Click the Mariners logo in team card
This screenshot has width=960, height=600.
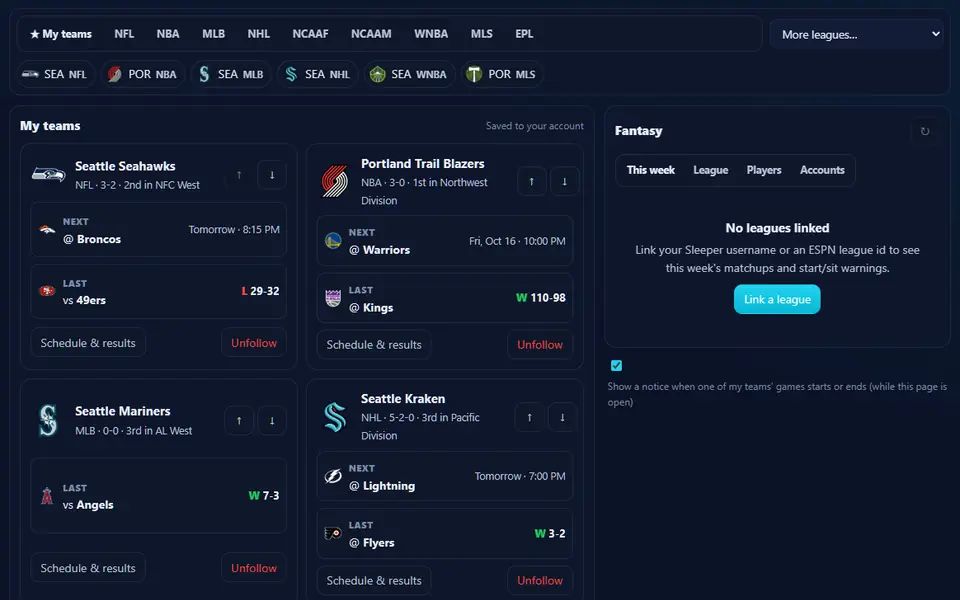pos(48,421)
